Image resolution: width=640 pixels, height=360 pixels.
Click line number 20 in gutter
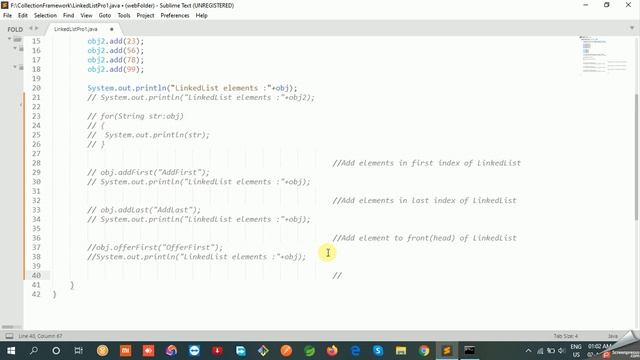click(x=36, y=88)
